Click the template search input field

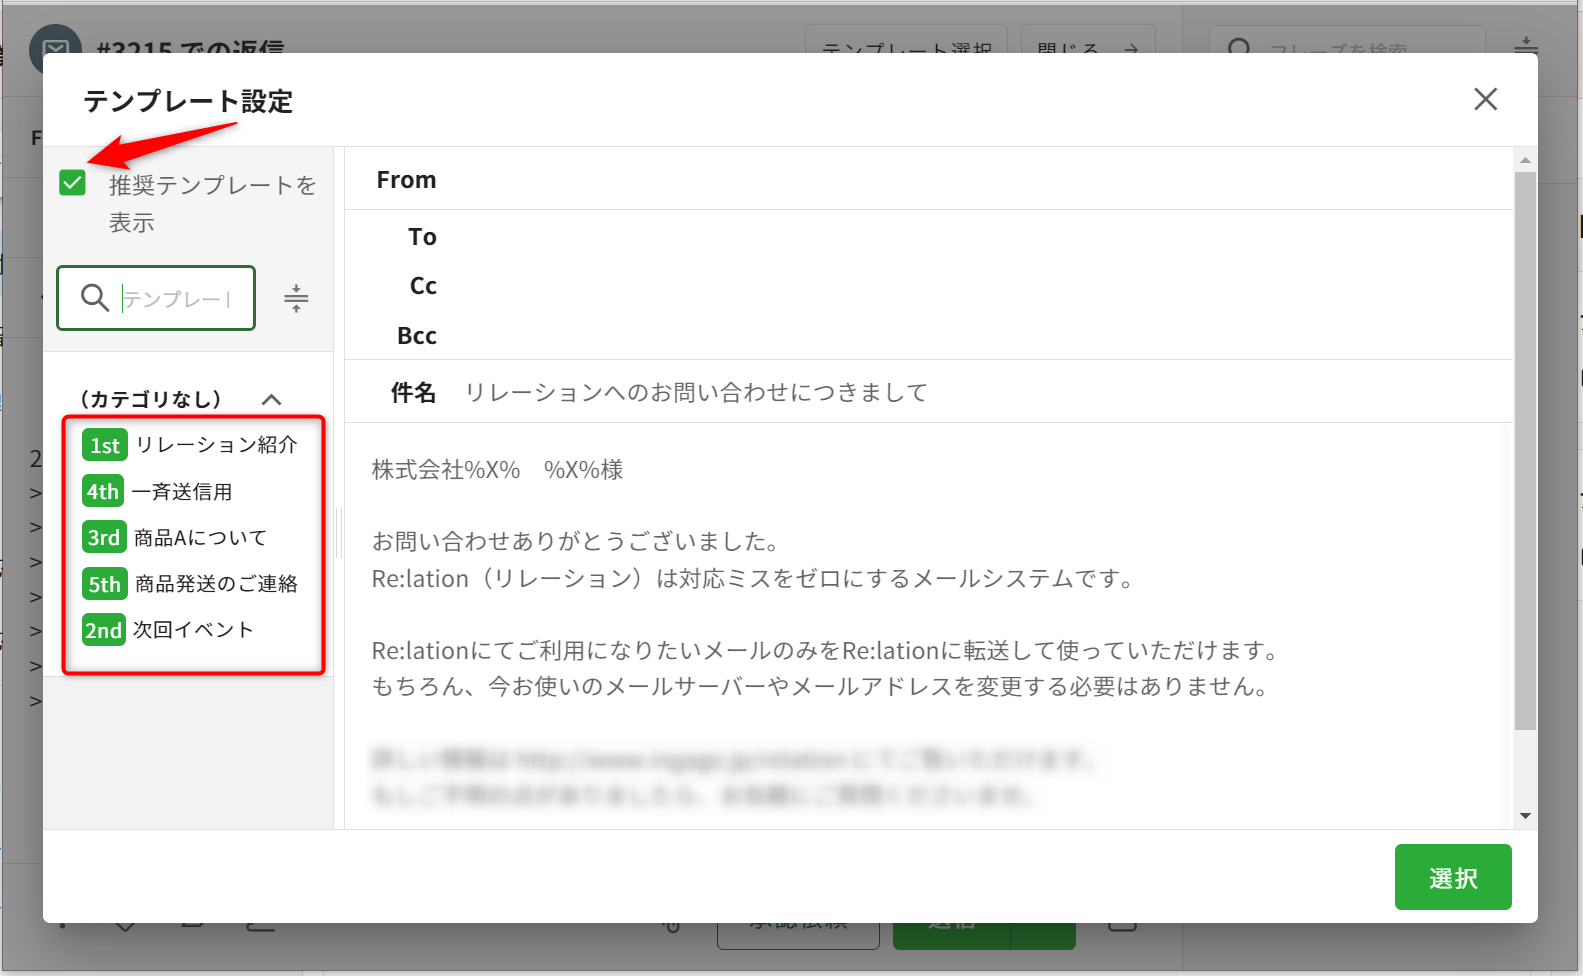click(177, 298)
